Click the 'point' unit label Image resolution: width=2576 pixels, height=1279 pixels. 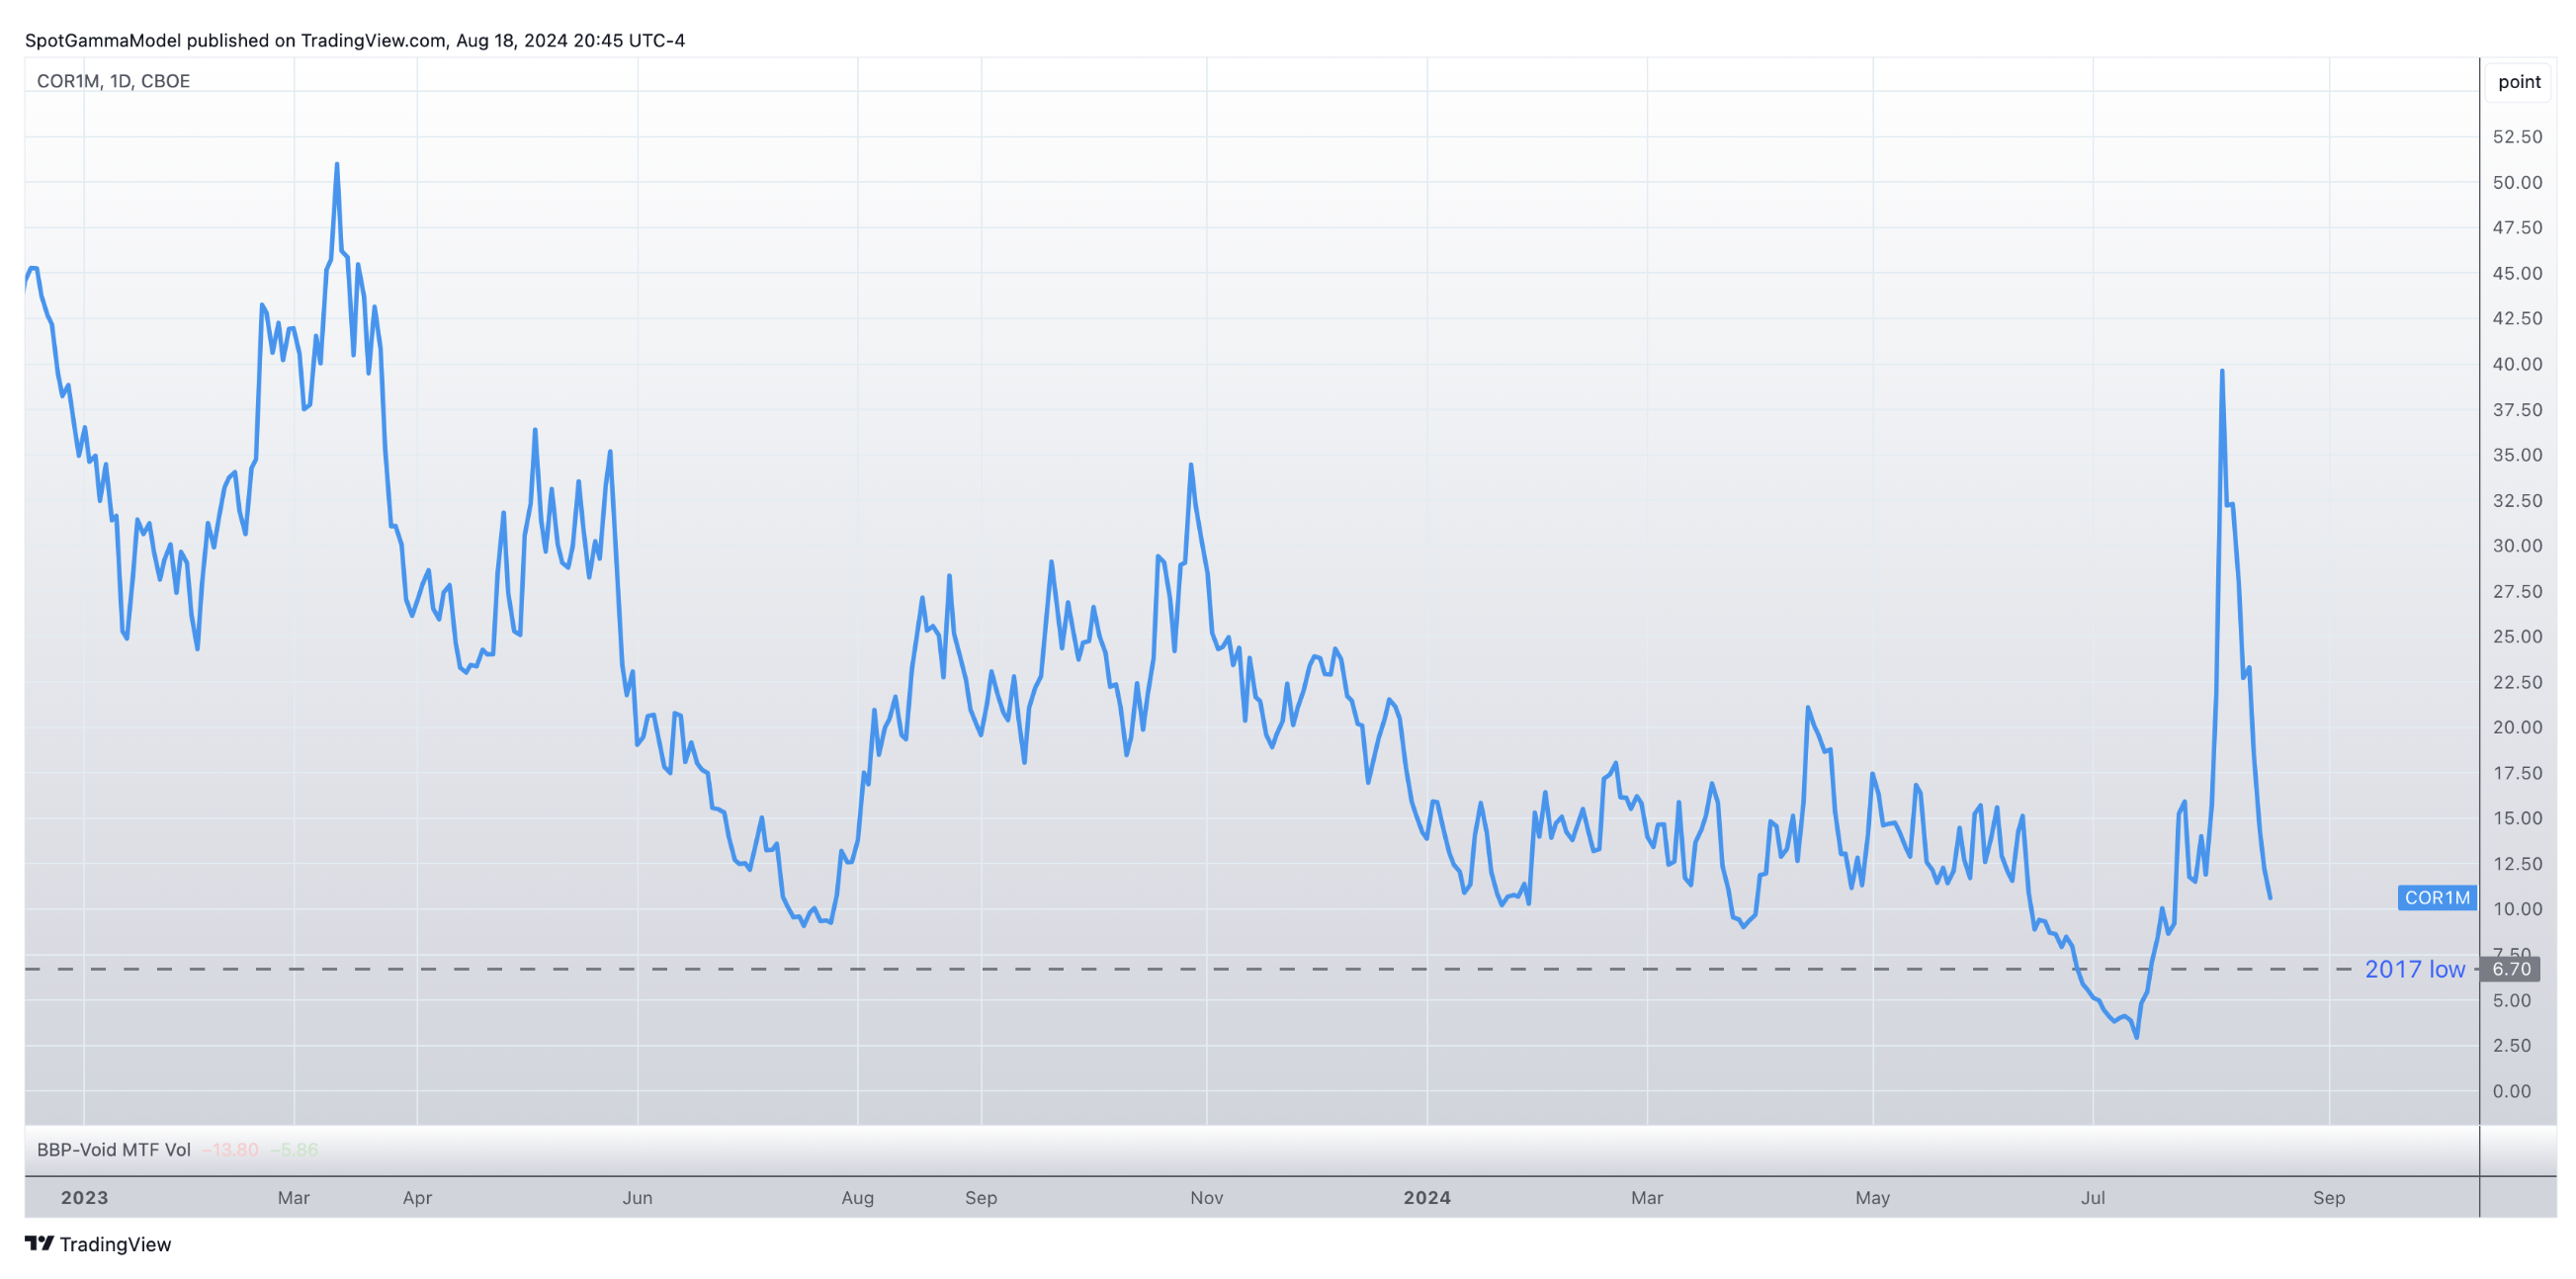2518,82
